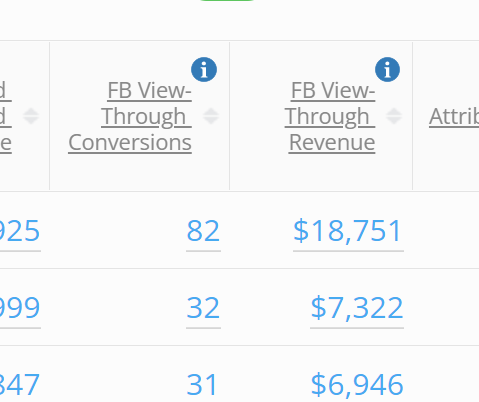Click the cut-off leftmost column header text

click(6, 116)
